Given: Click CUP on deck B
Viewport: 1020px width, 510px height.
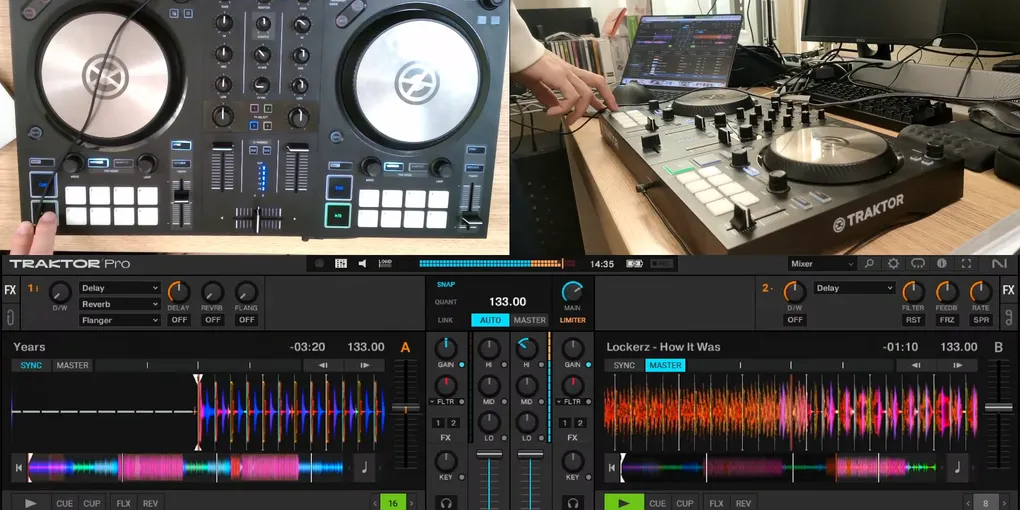Looking at the screenshot, I should (x=684, y=503).
